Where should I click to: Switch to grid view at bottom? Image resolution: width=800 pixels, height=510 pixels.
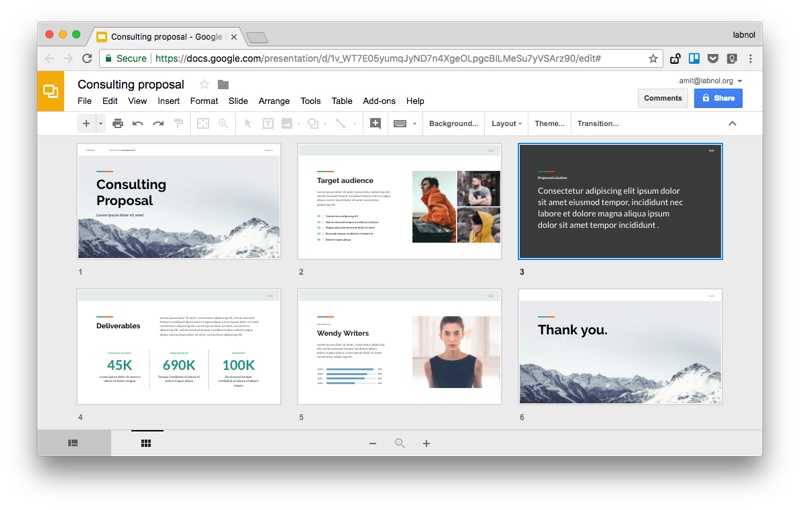146,443
